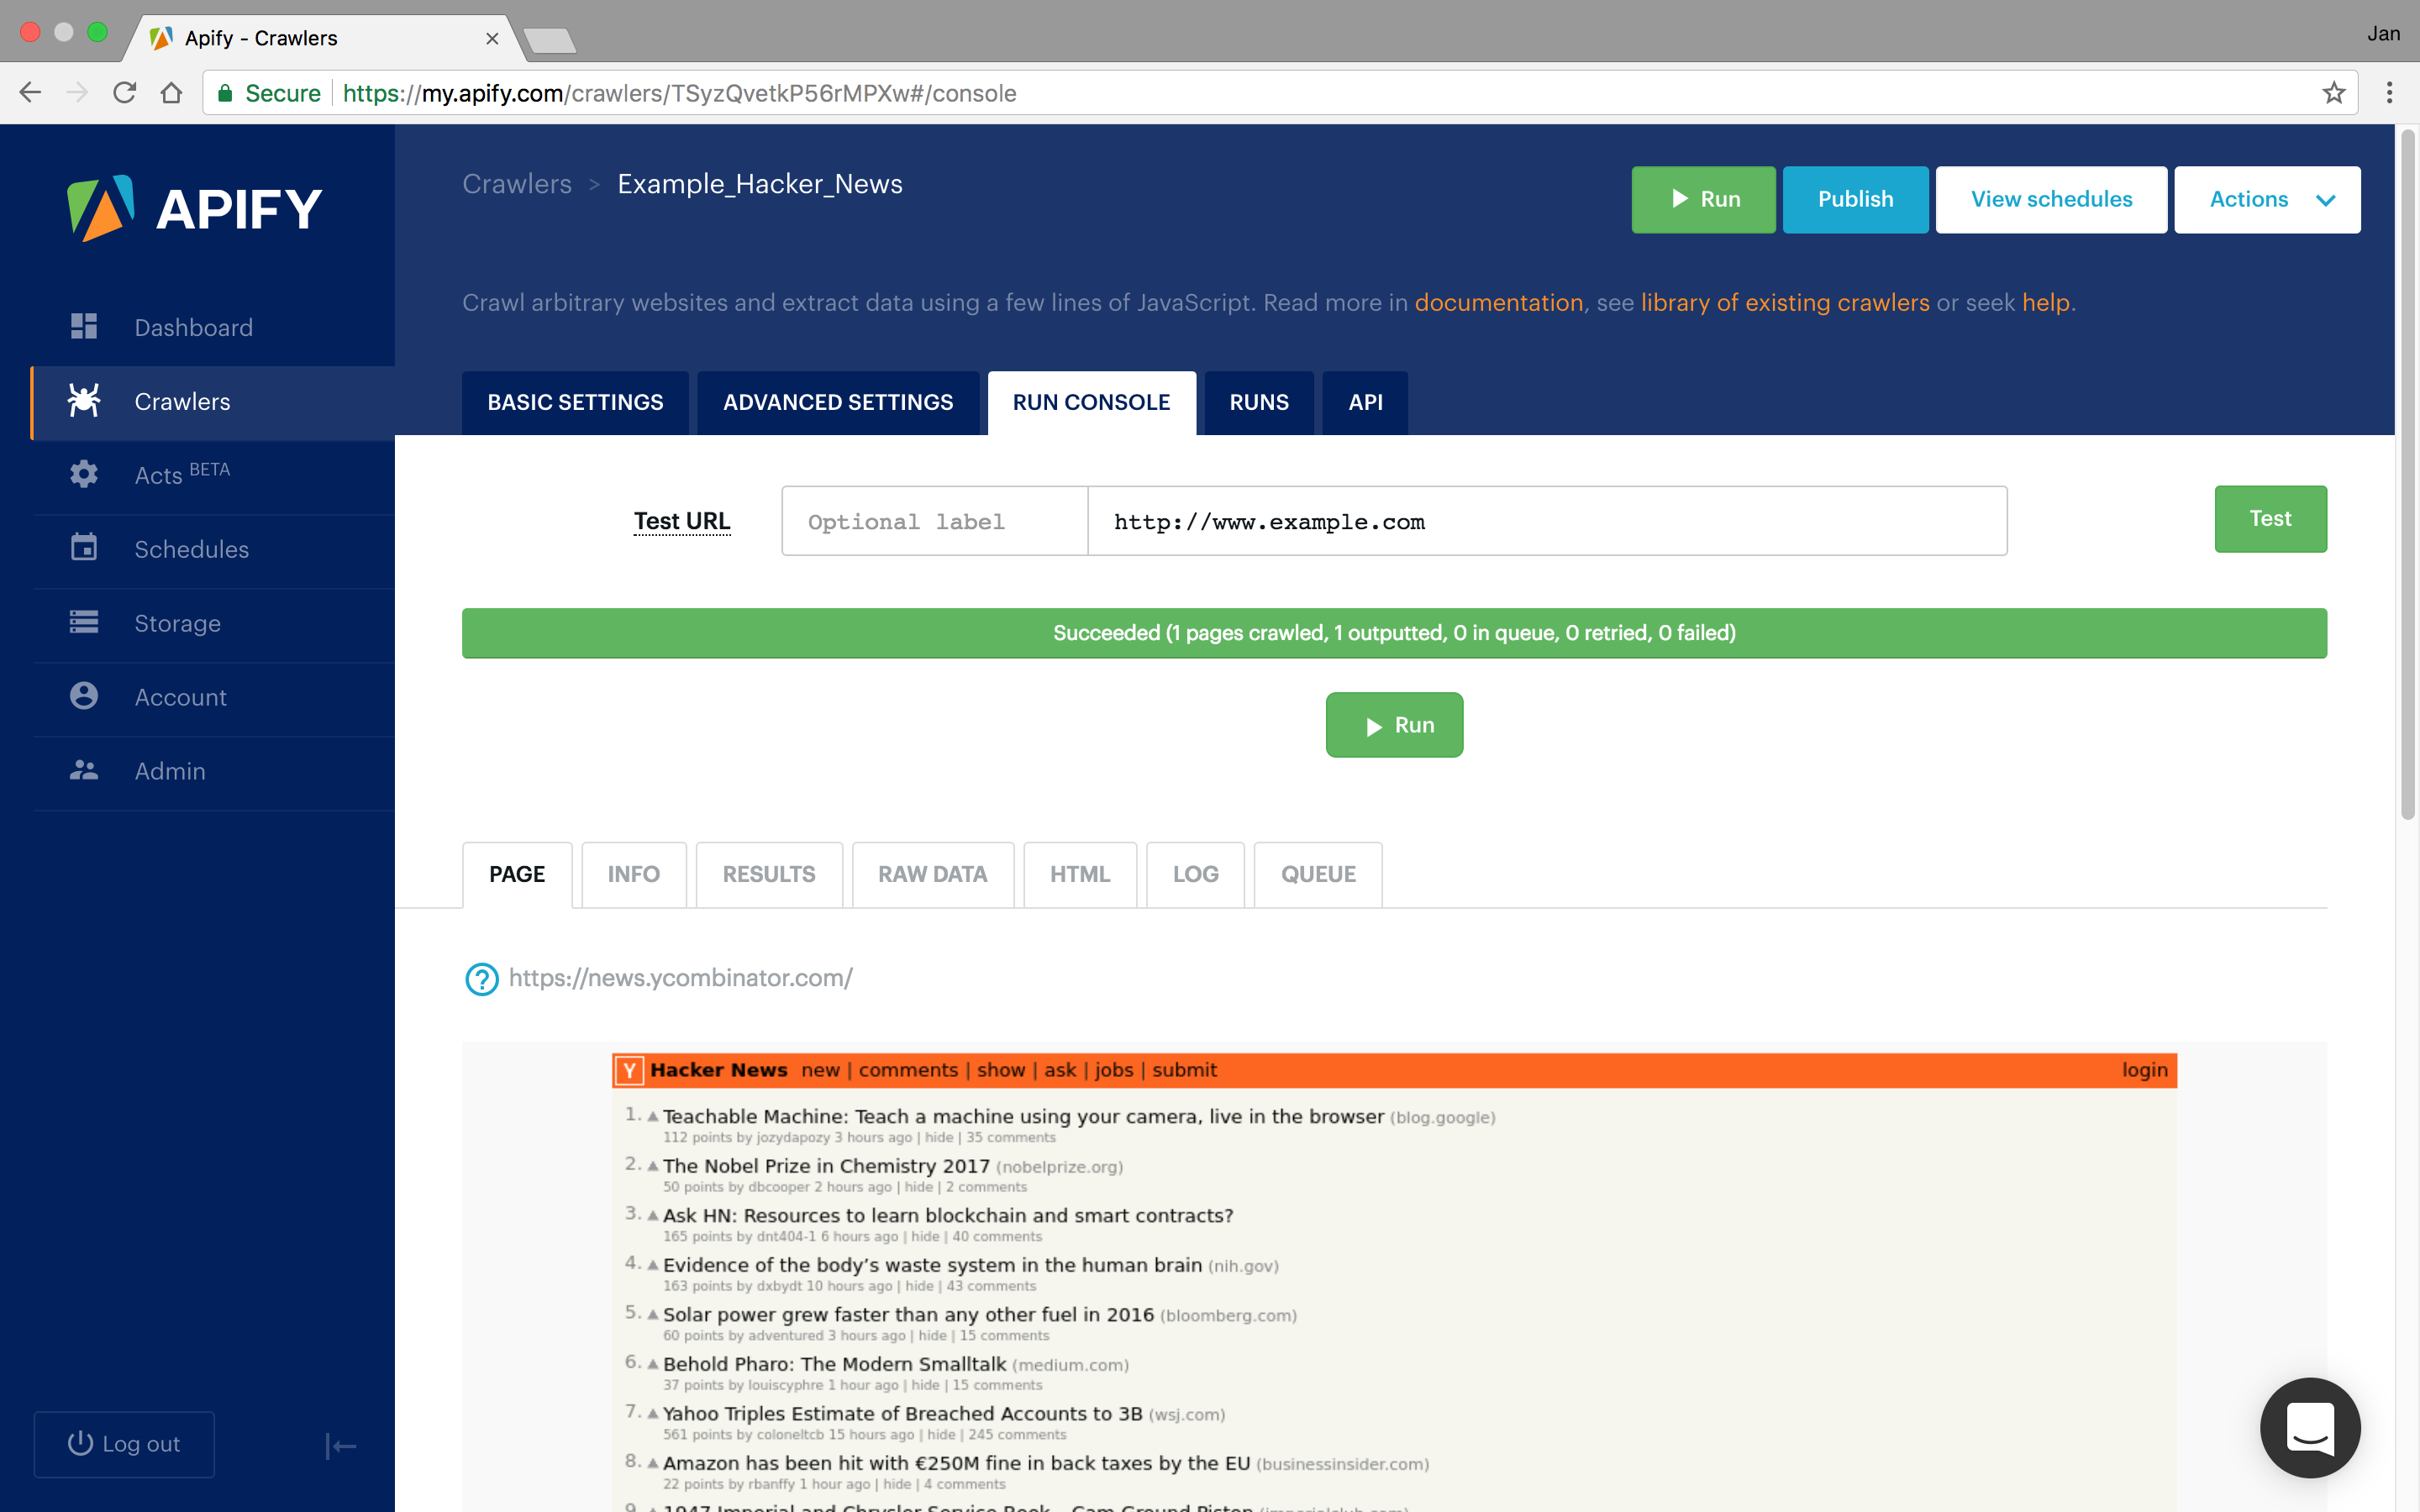Open the Results tab

tap(768, 874)
